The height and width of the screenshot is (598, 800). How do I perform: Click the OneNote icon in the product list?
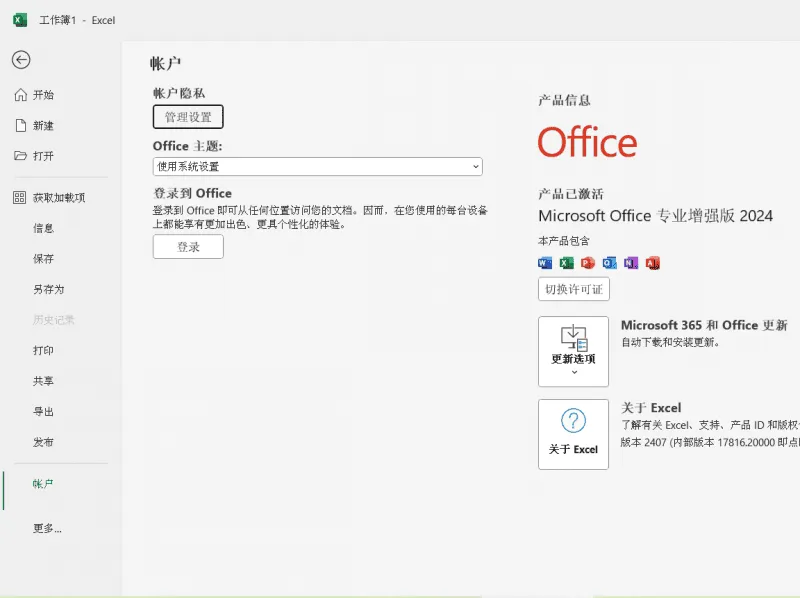[x=630, y=263]
